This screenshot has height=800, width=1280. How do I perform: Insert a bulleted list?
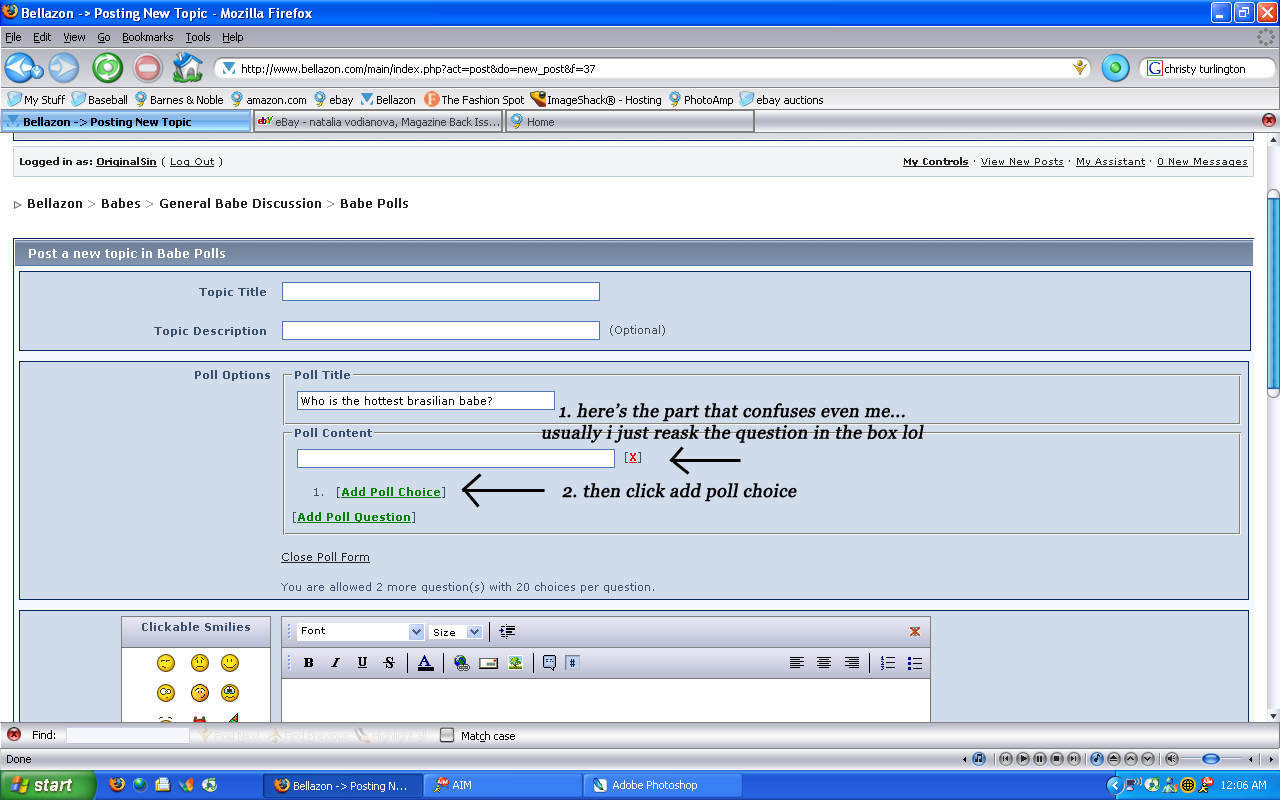[914, 663]
